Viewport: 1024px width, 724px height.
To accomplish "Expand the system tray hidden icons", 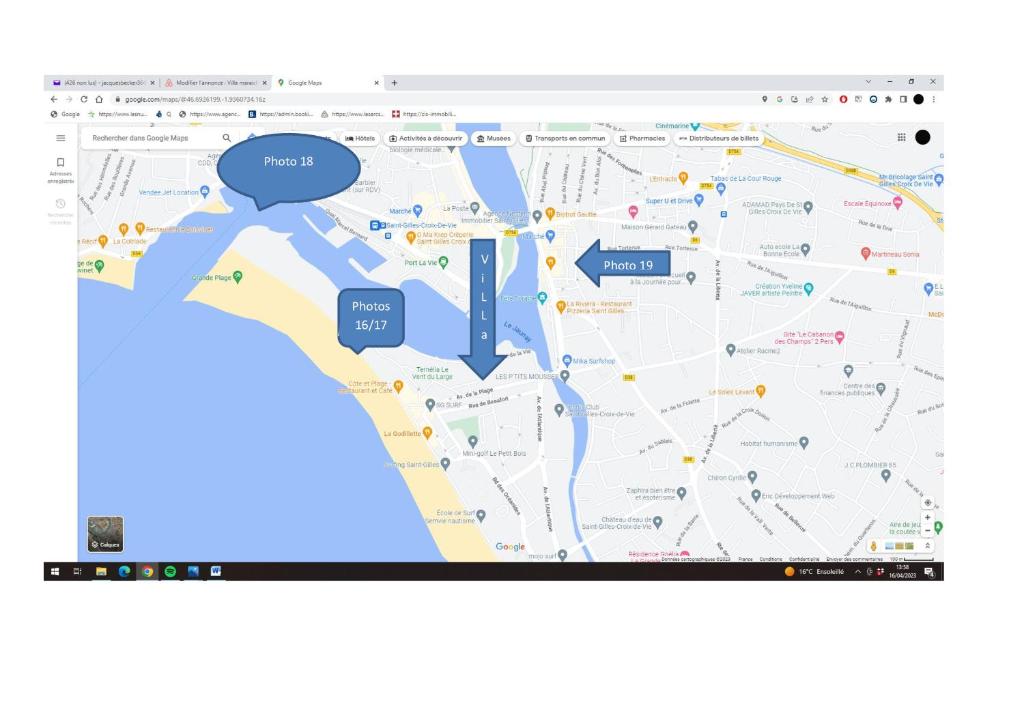I will pyautogui.click(x=857, y=572).
